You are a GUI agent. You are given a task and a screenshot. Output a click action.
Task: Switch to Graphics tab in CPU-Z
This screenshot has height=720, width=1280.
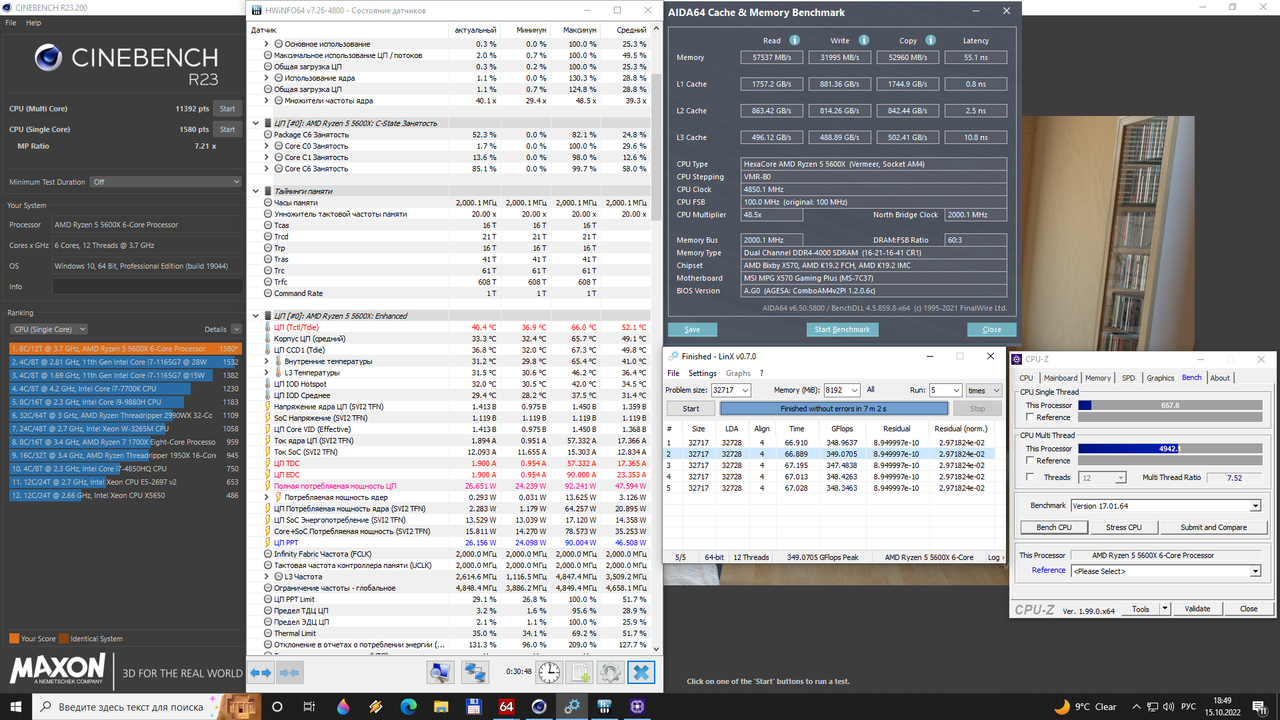click(1160, 378)
